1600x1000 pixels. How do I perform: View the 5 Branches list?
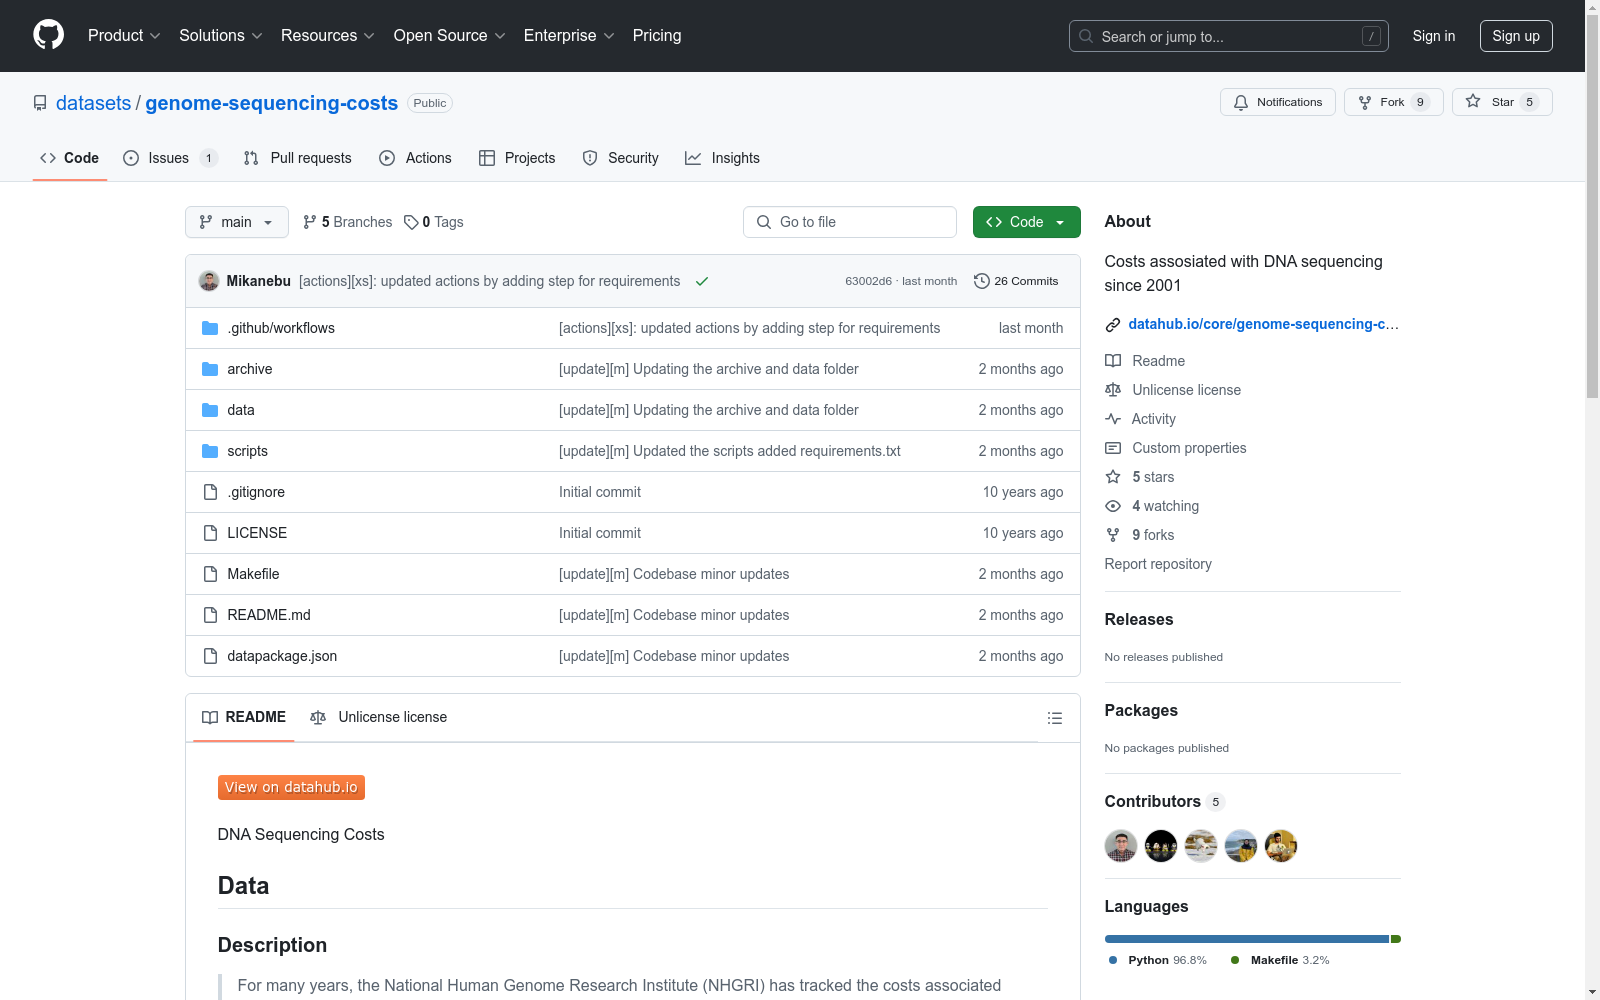click(x=347, y=222)
